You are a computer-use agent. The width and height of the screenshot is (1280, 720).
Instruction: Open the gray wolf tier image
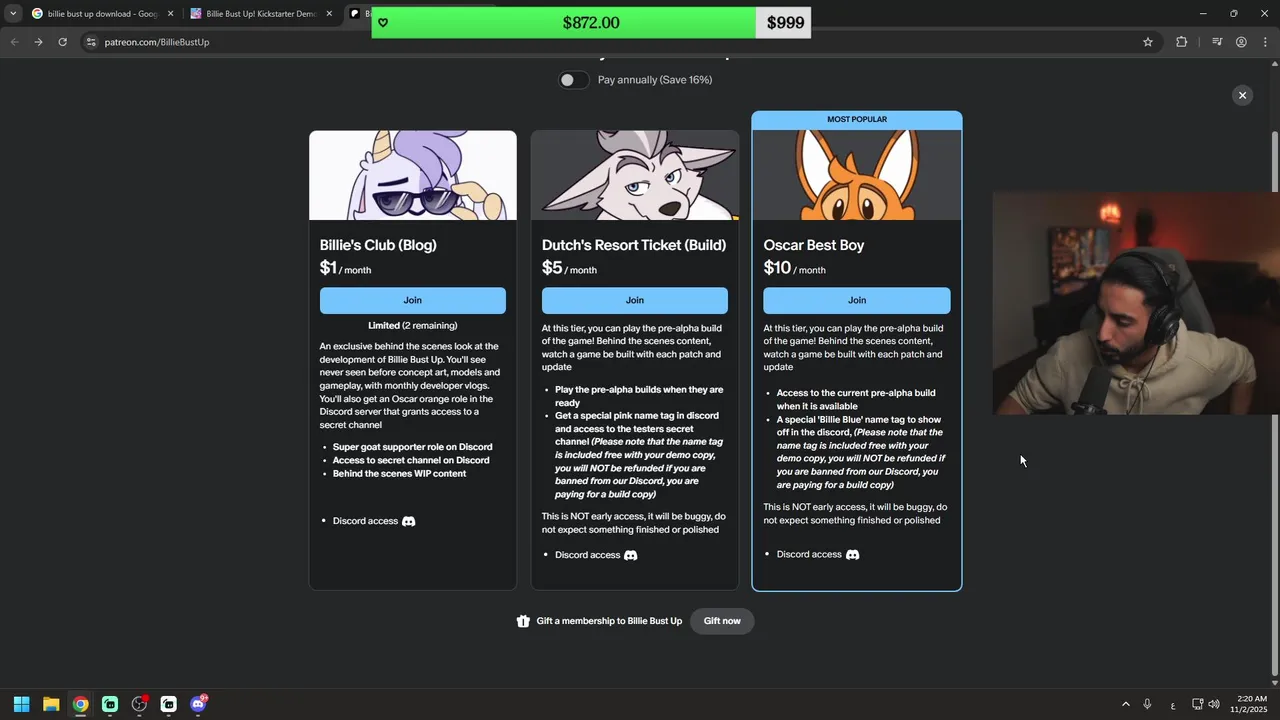point(635,175)
